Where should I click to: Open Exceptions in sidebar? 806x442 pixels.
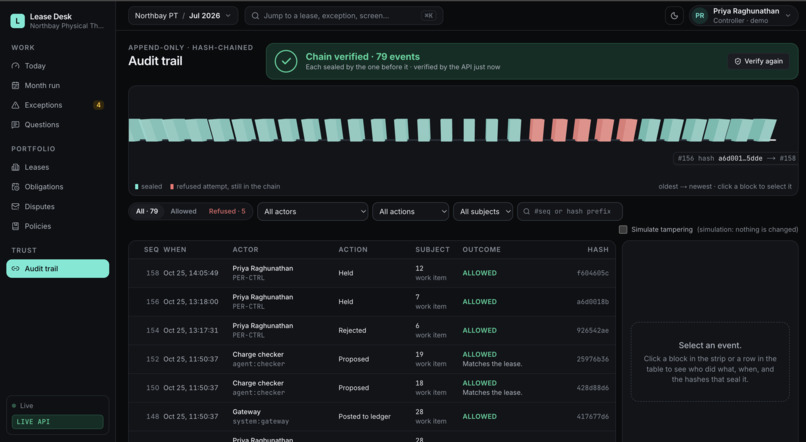58,105
